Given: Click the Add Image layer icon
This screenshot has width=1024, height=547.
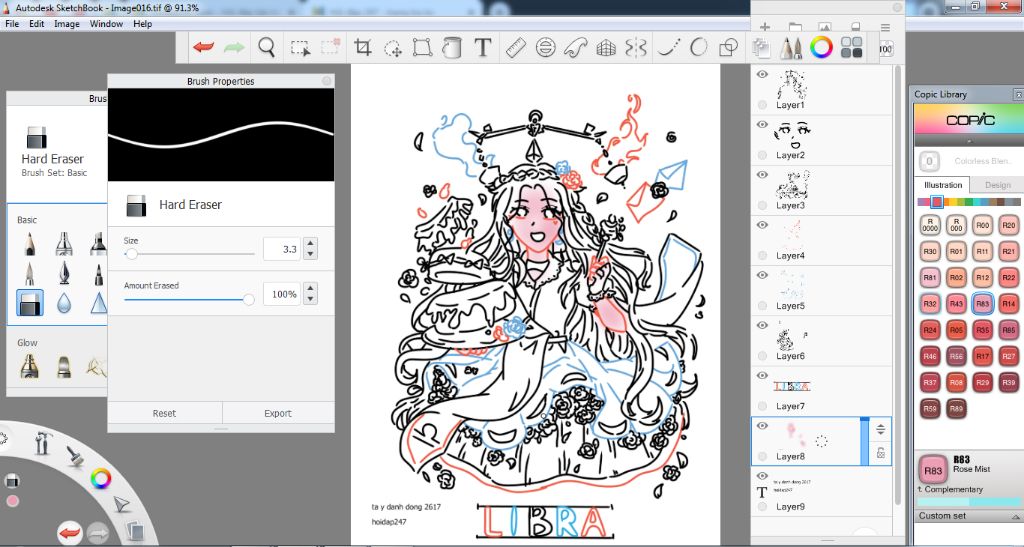Looking at the screenshot, I should point(825,27).
